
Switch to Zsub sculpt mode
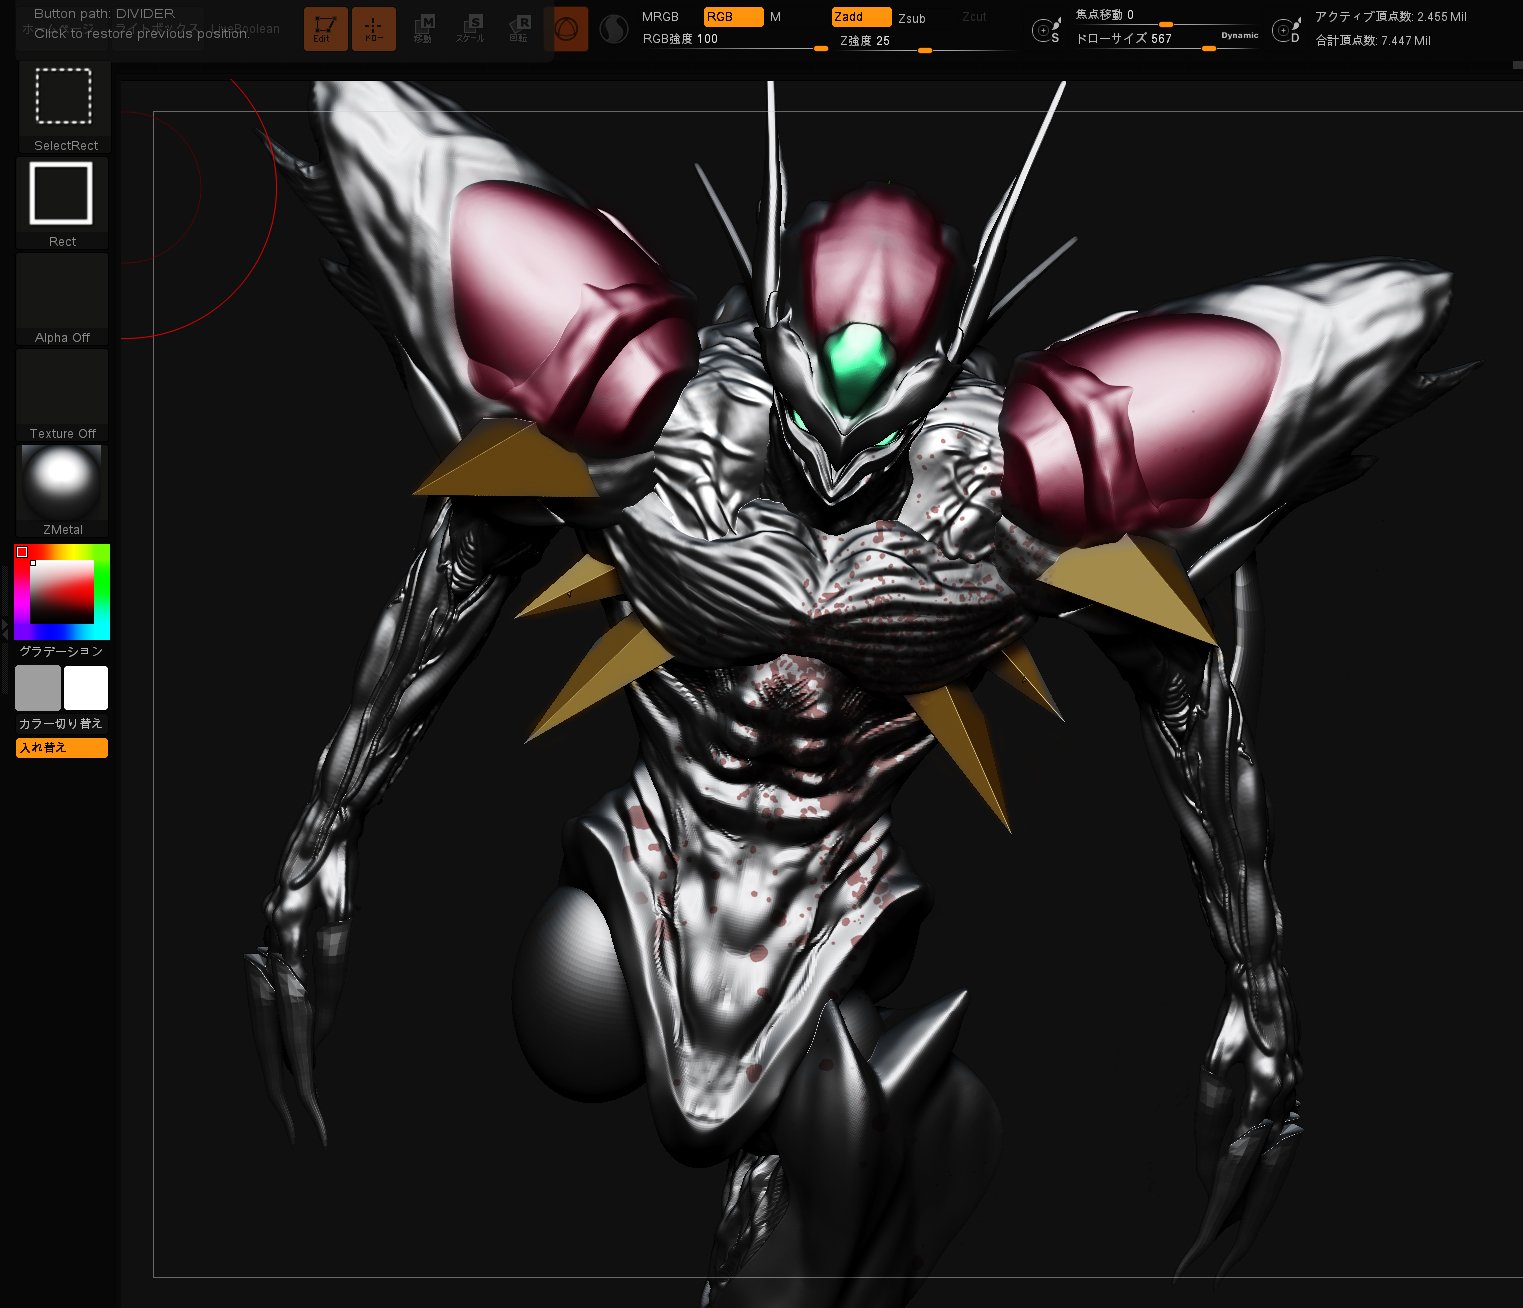tap(911, 18)
